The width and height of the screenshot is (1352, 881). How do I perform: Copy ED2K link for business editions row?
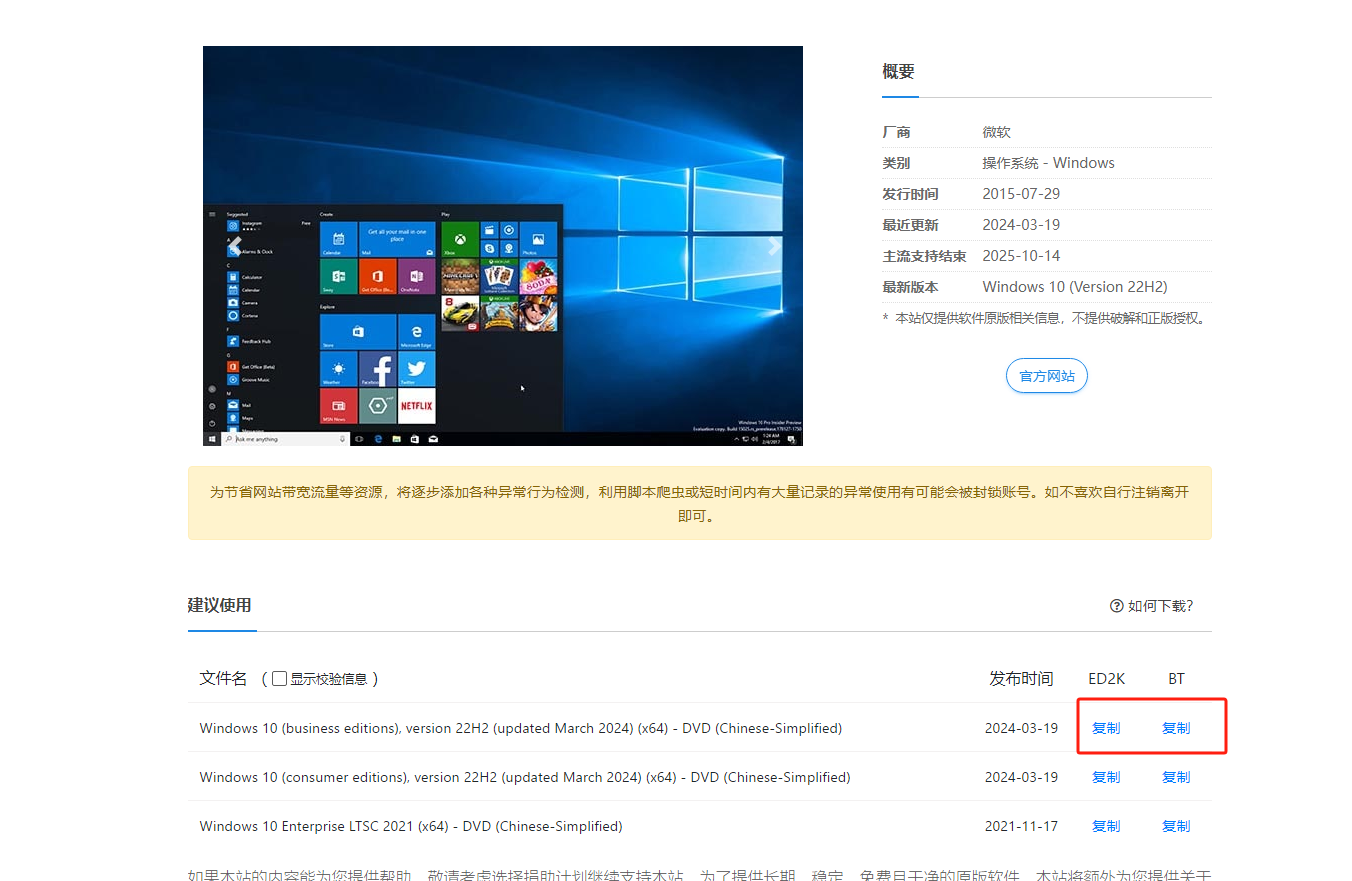point(1106,728)
